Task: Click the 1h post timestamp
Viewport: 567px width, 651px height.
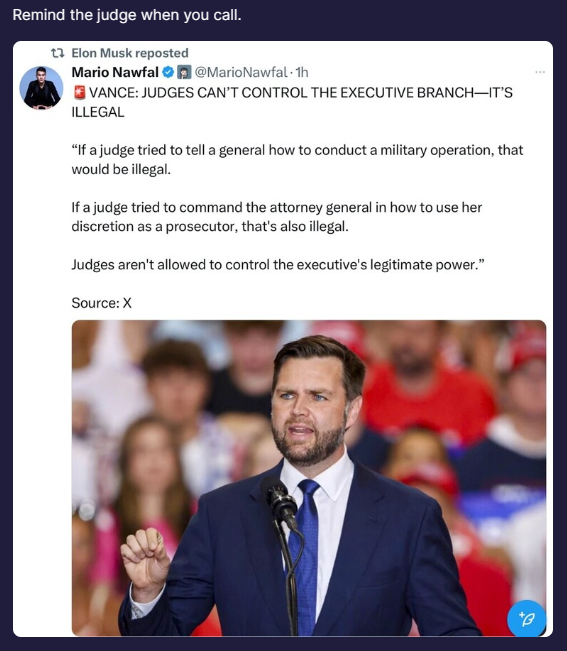Action: (x=302, y=72)
